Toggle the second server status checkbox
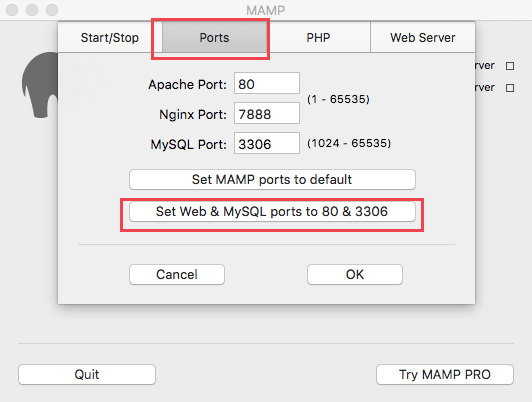The width and height of the screenshot is (532, 402). (510, 88)
